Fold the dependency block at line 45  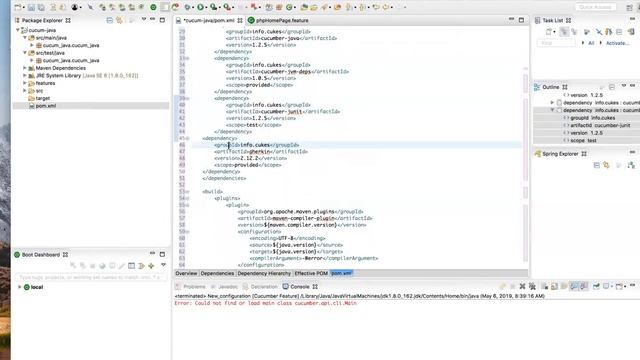point(188,138)
